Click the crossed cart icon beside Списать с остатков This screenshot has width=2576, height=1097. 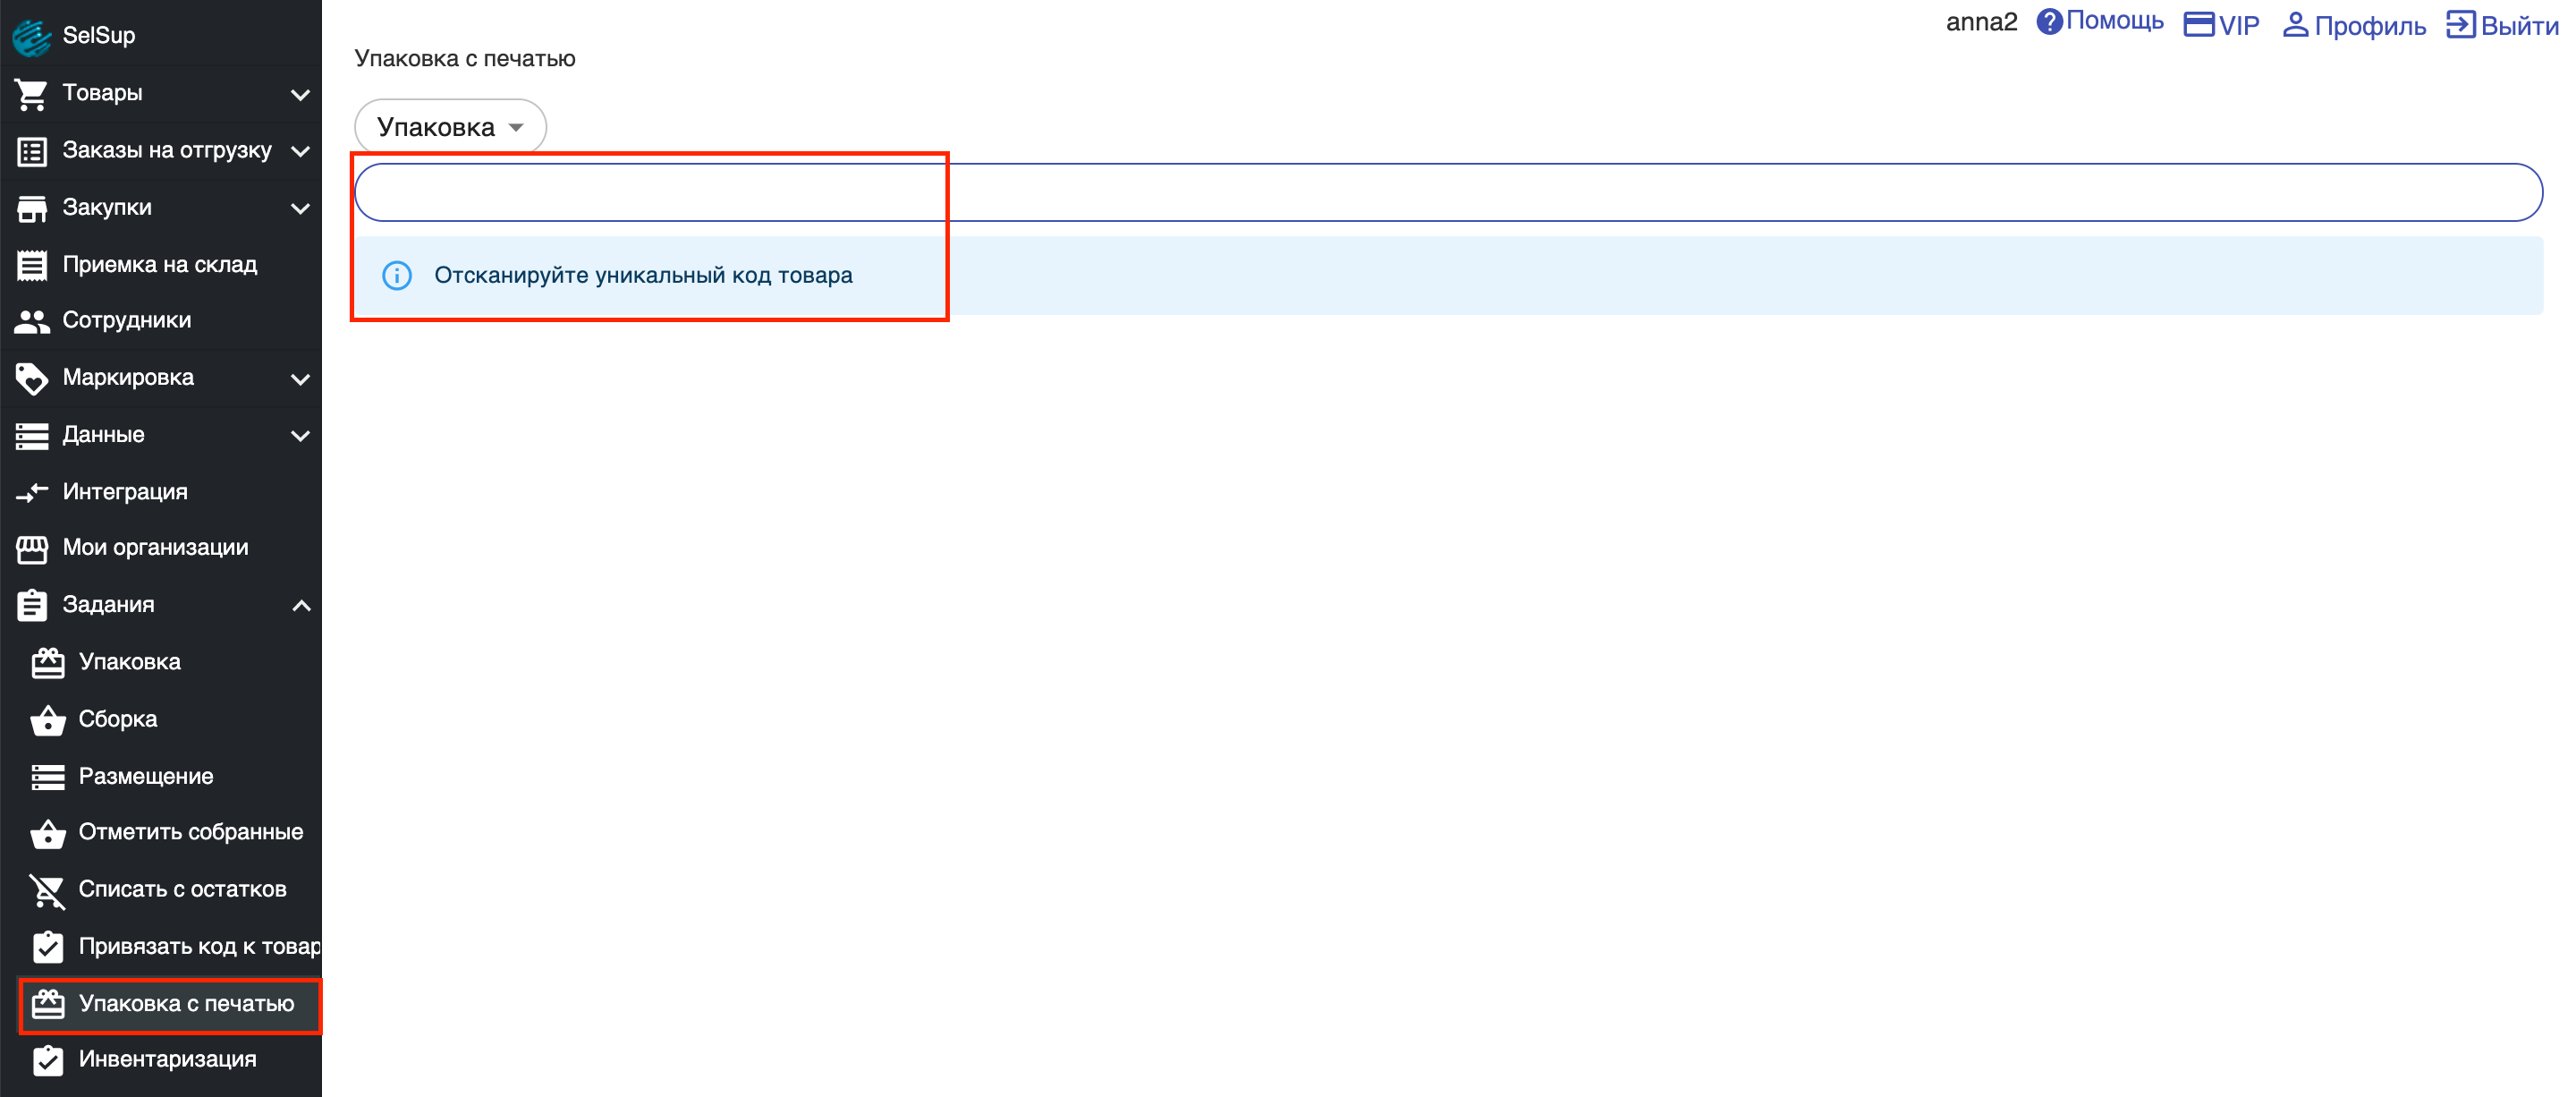(x=48, y=890)
